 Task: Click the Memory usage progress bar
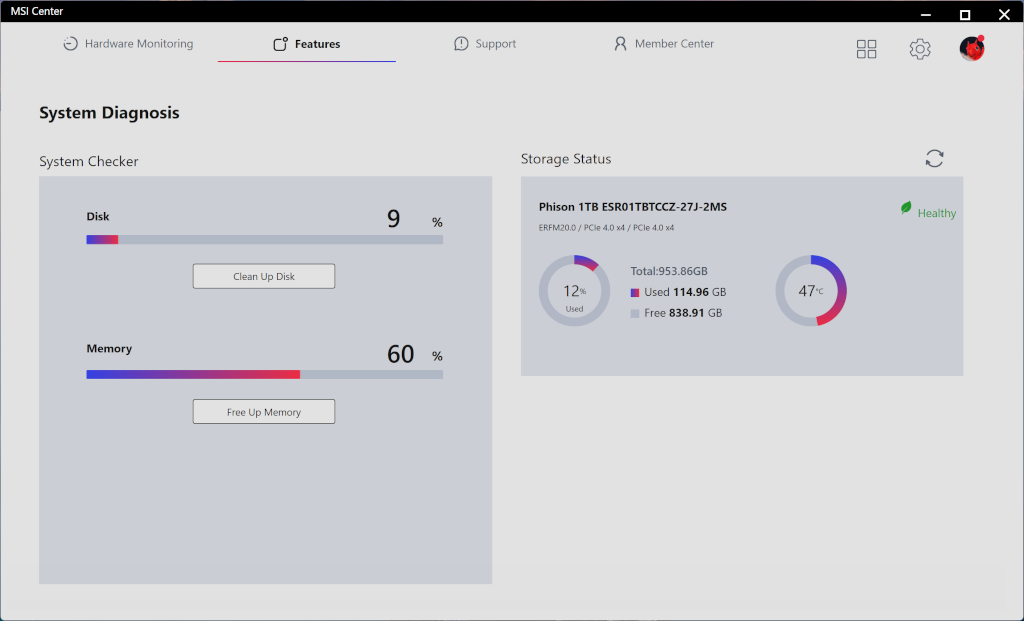point(264,374)
